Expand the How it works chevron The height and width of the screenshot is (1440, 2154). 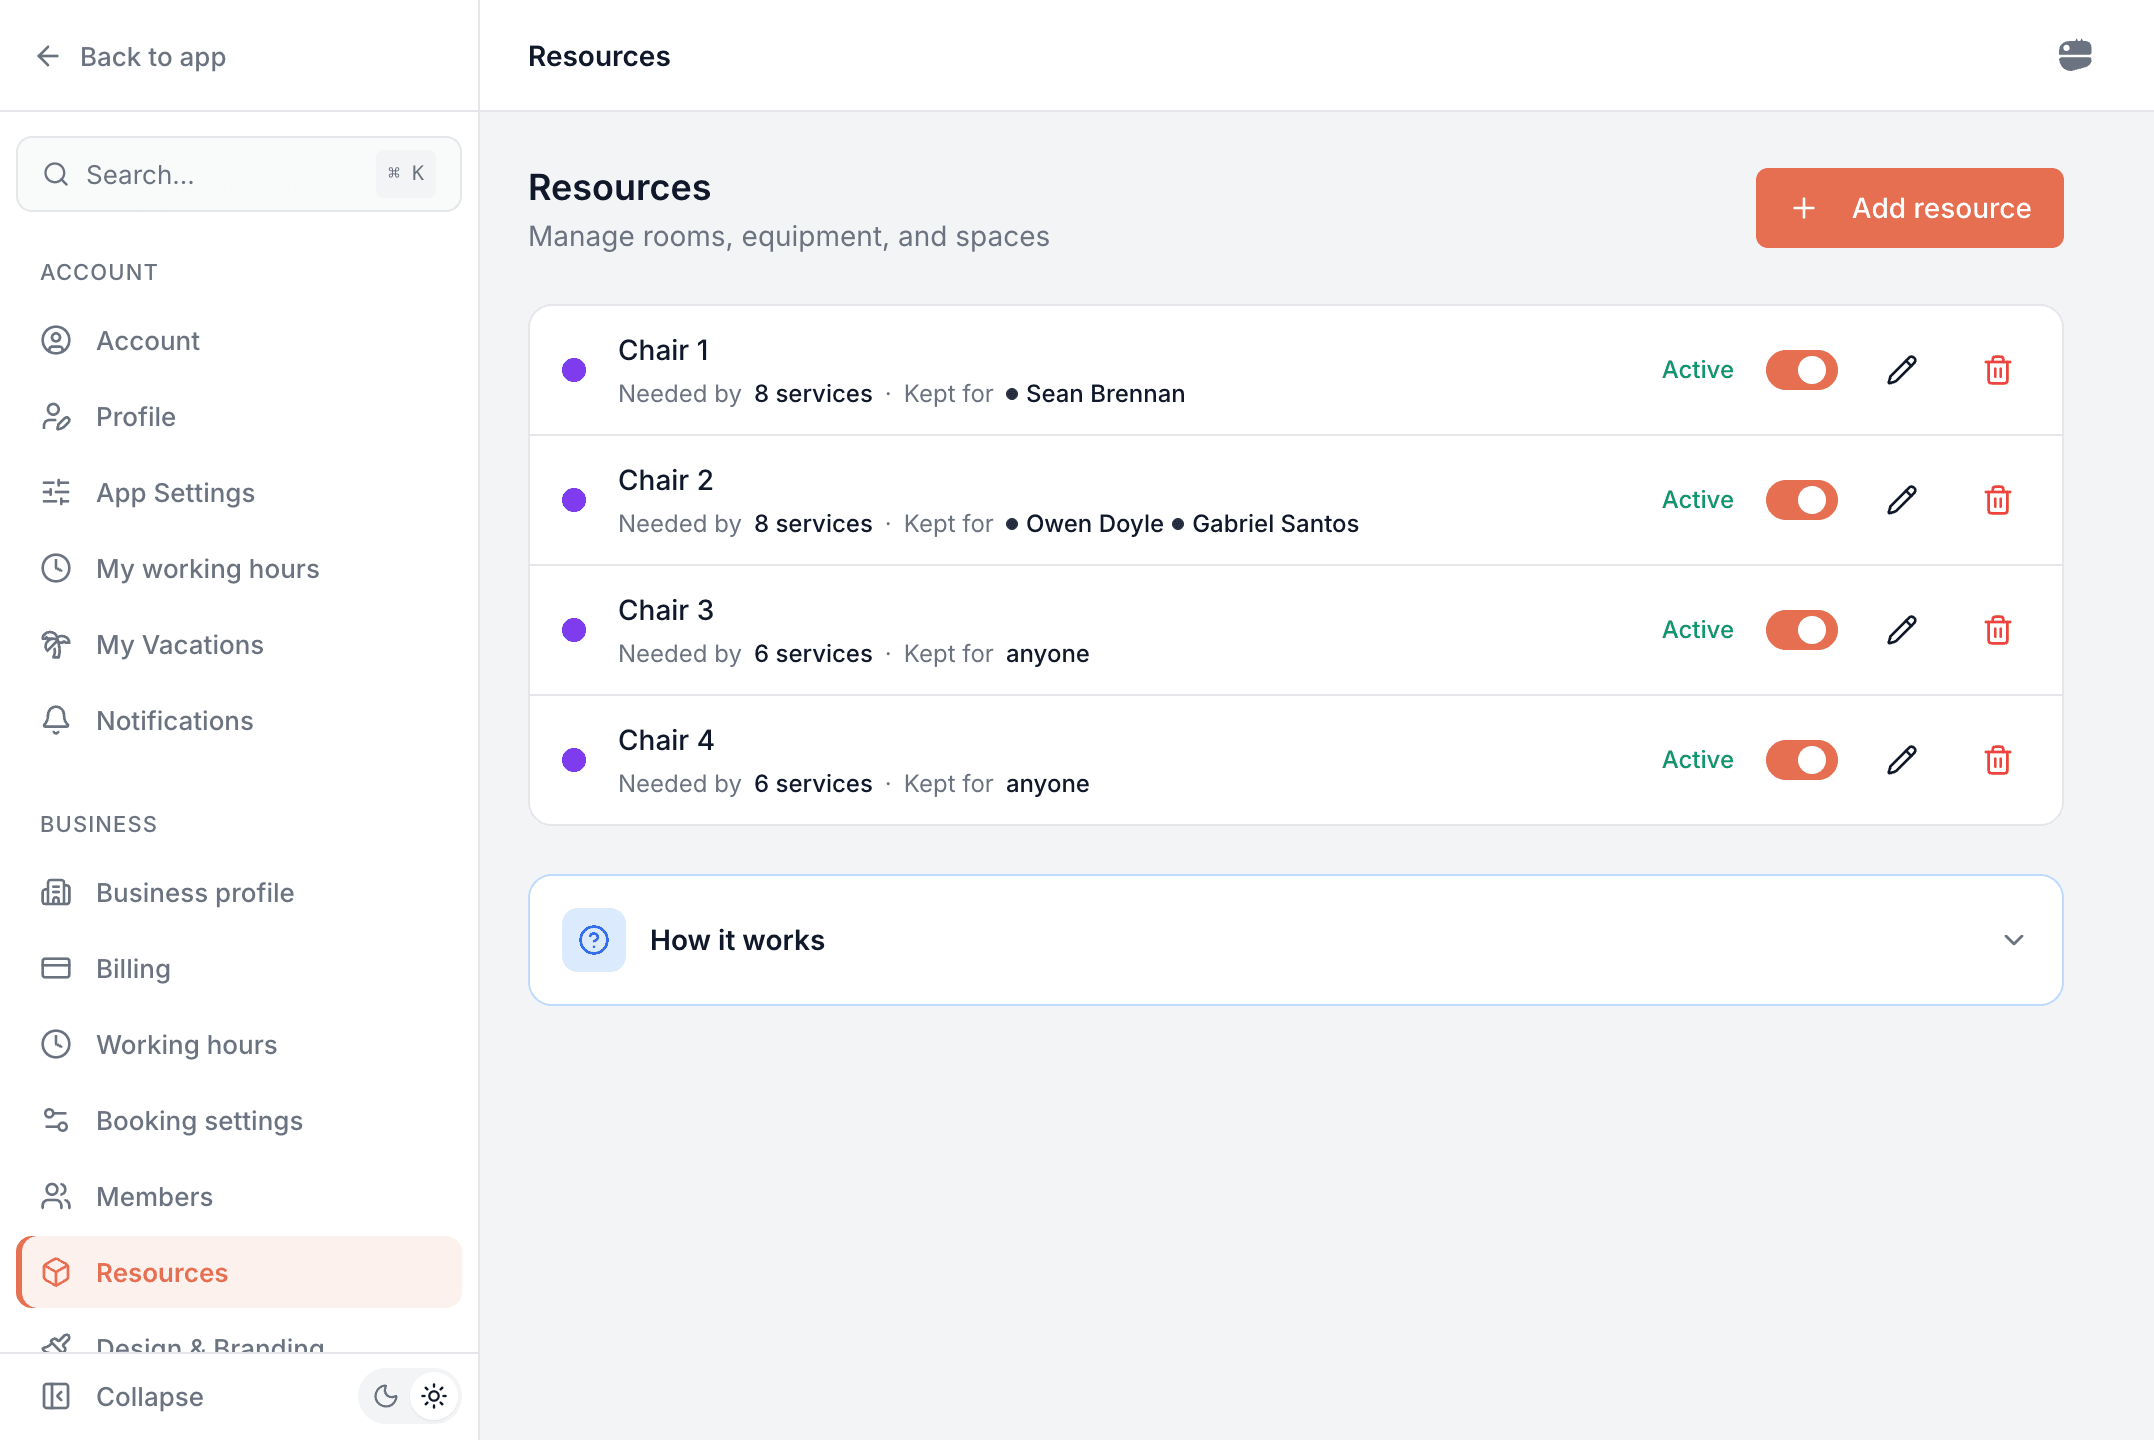(2014, 940)
